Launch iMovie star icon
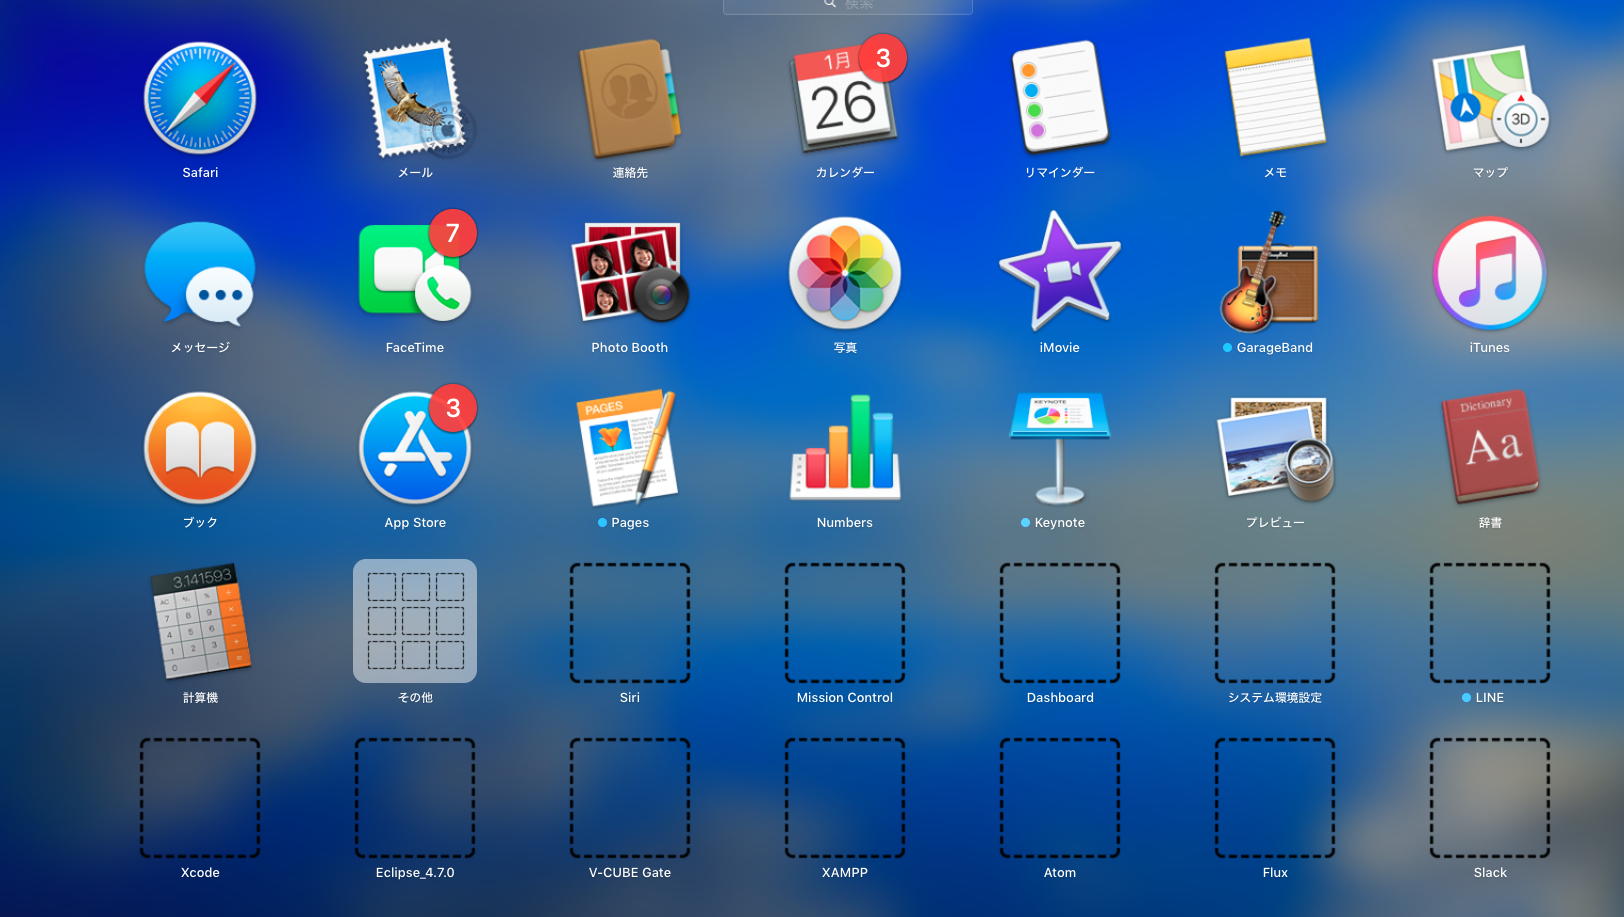The height and width of the screenshot is (917, 1624). click(x=1060, y=273)
